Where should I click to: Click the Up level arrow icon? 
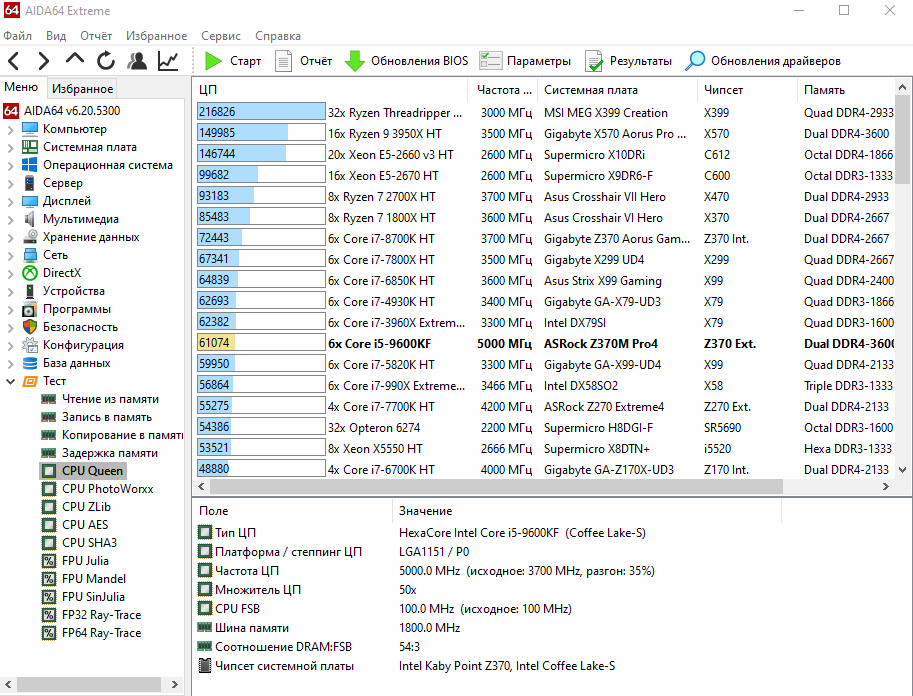tap(75, 61)
